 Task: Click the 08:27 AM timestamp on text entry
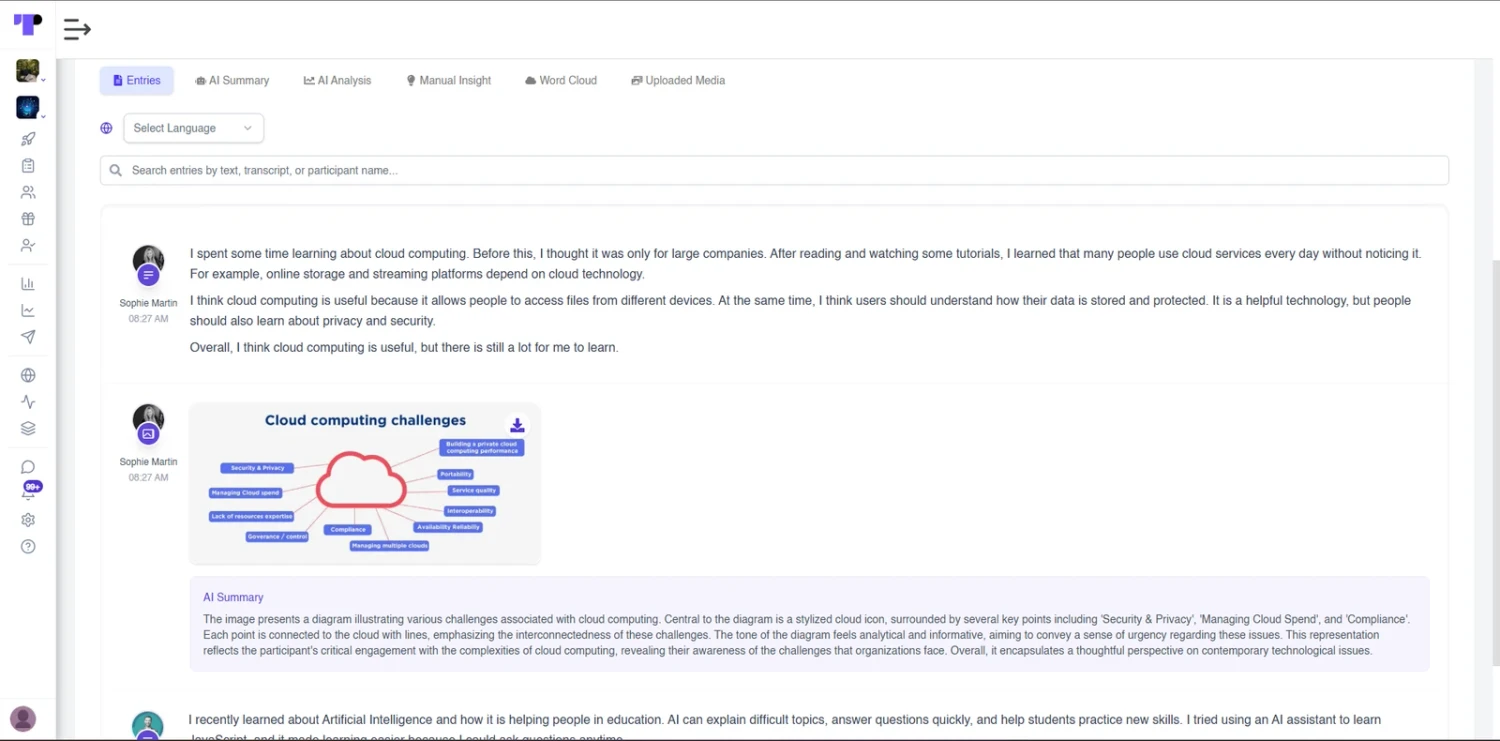(x=148, y=319)
